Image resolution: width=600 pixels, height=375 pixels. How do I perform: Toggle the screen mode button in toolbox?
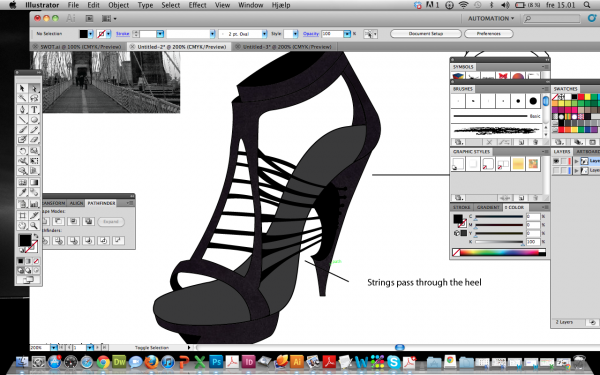click(x=28, y=280)
